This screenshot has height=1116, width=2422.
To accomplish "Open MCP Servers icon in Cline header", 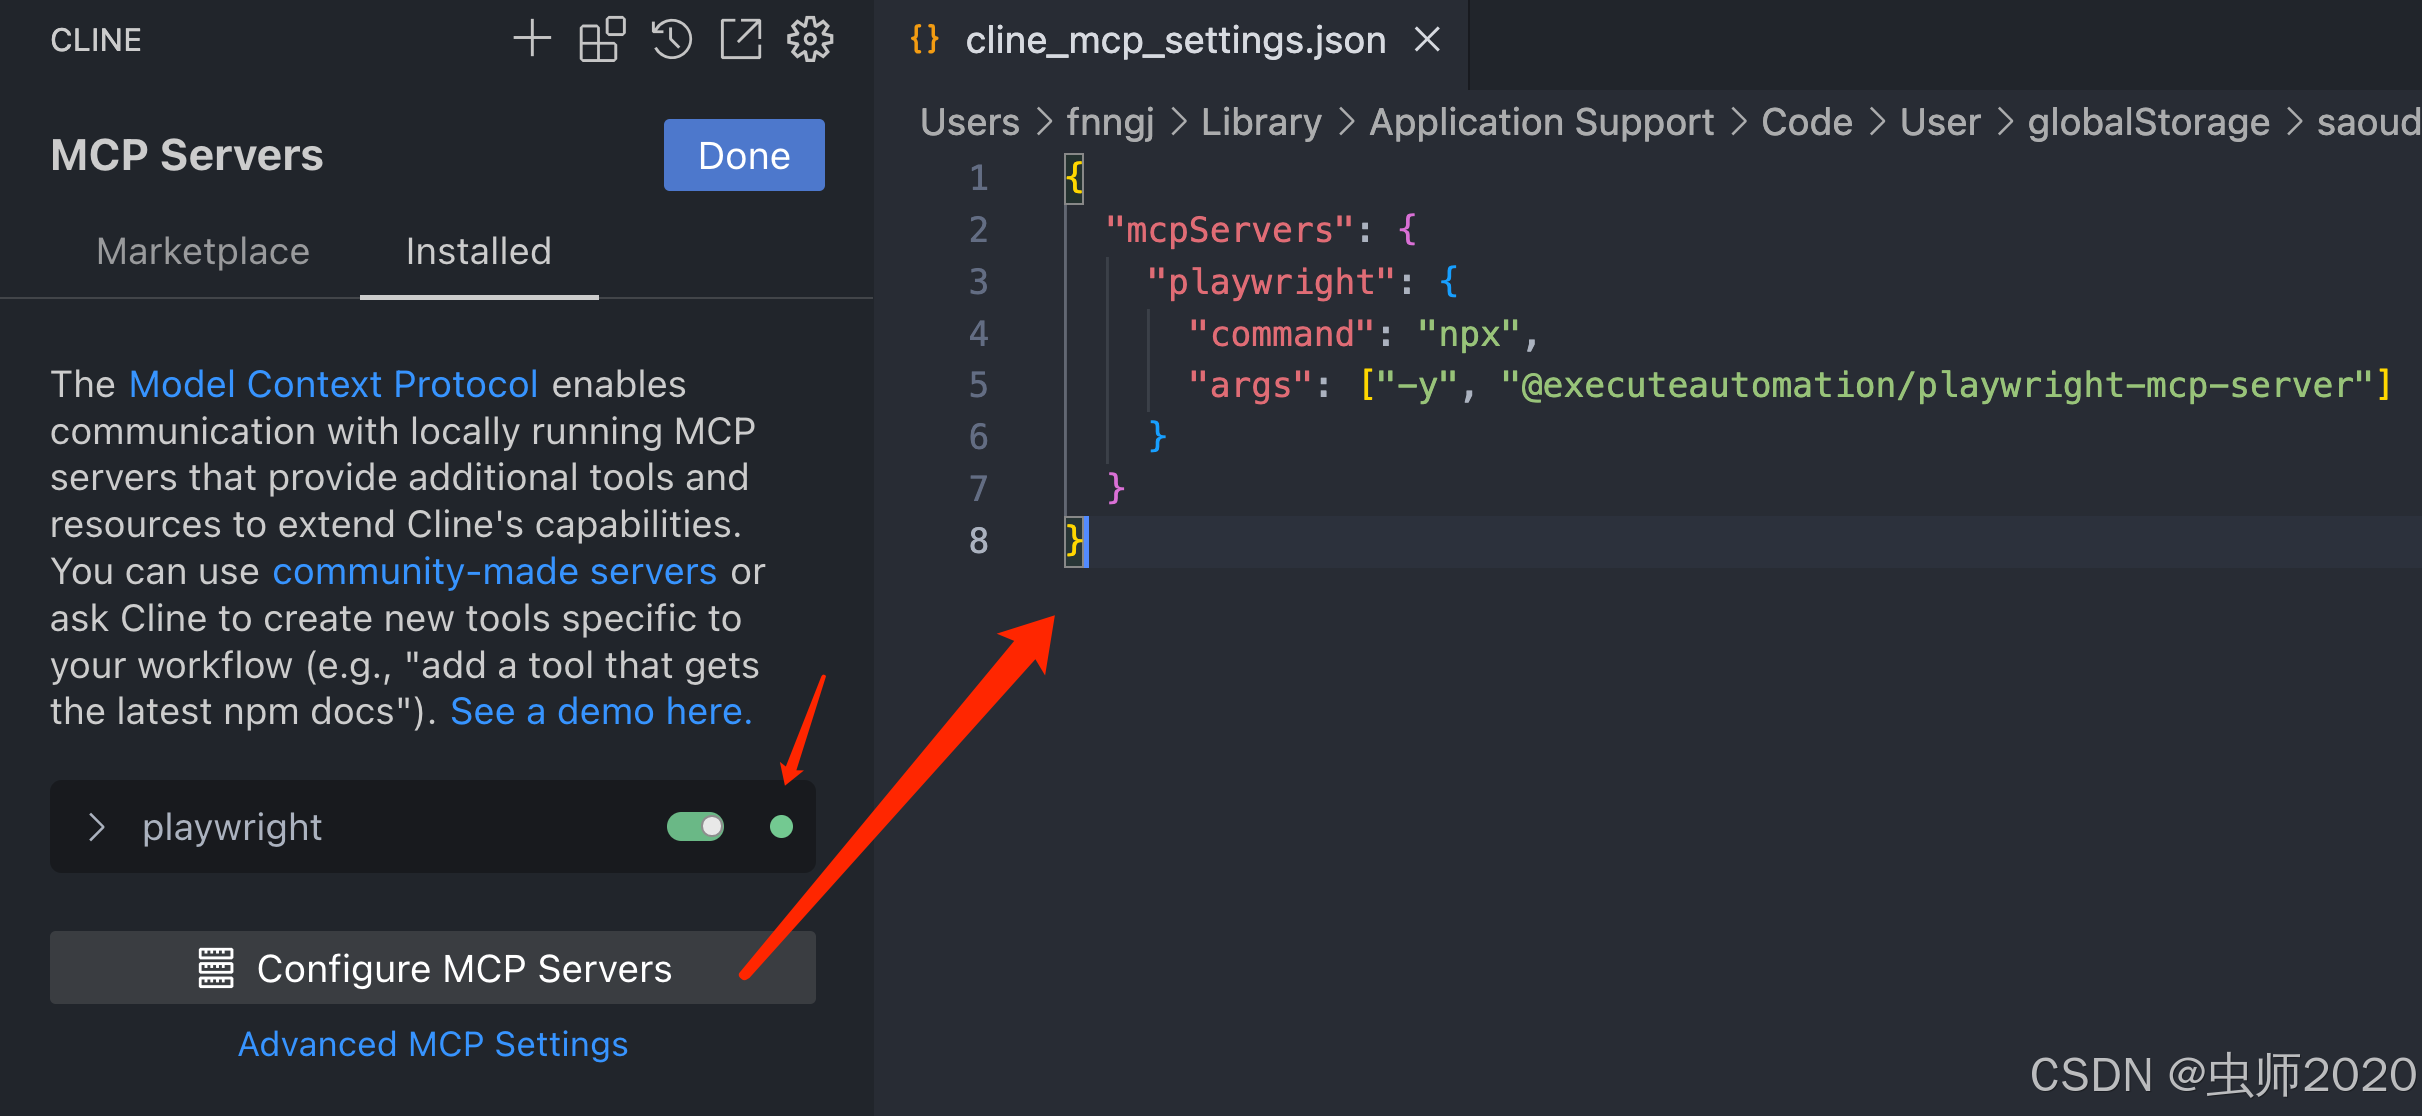I will 602,40.
